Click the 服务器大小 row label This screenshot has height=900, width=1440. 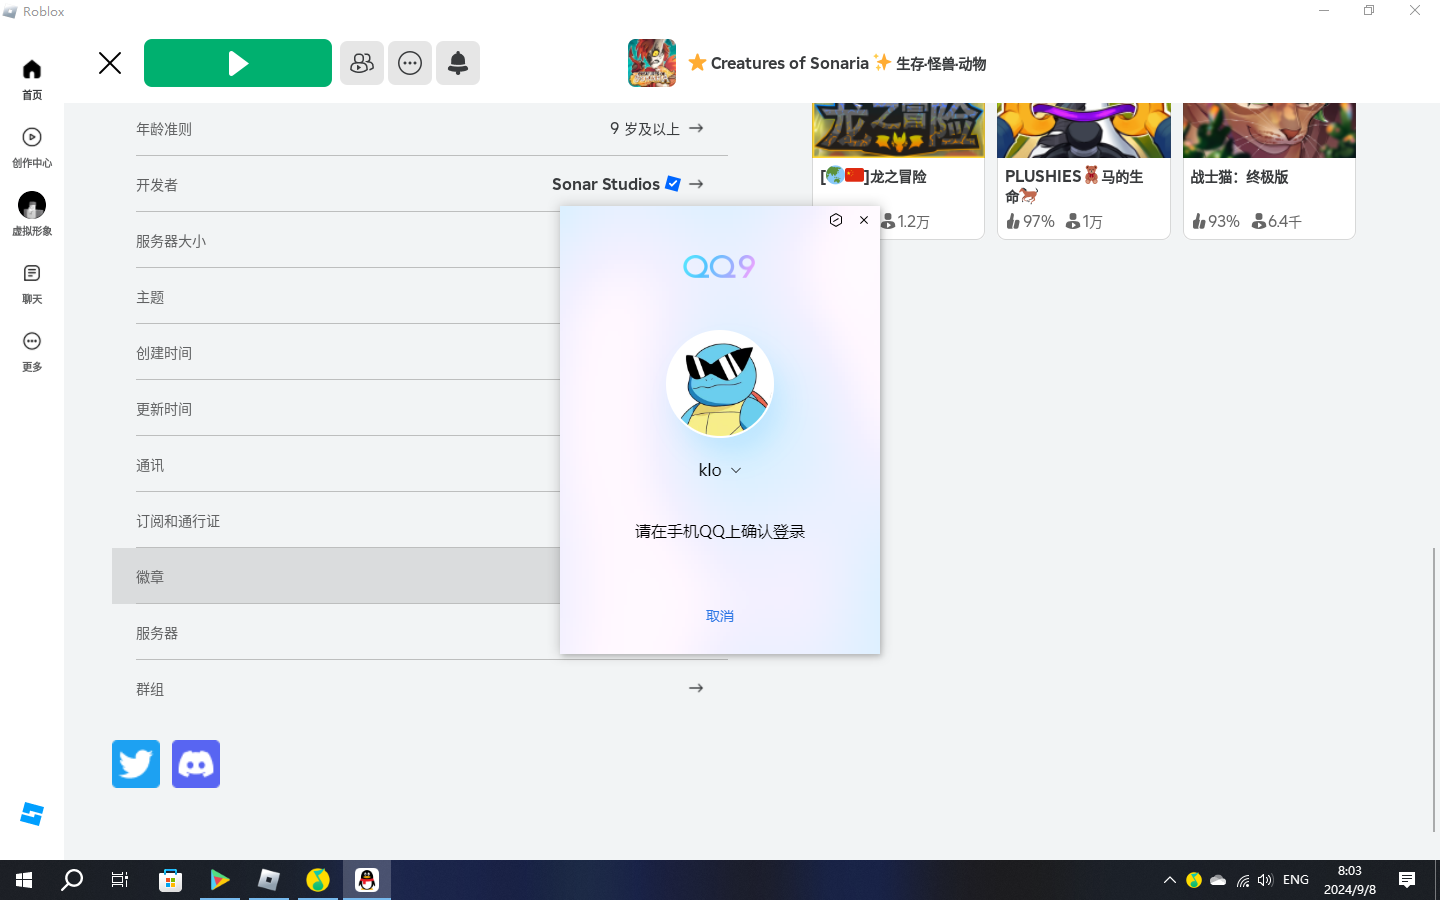(x=171, y=241)
